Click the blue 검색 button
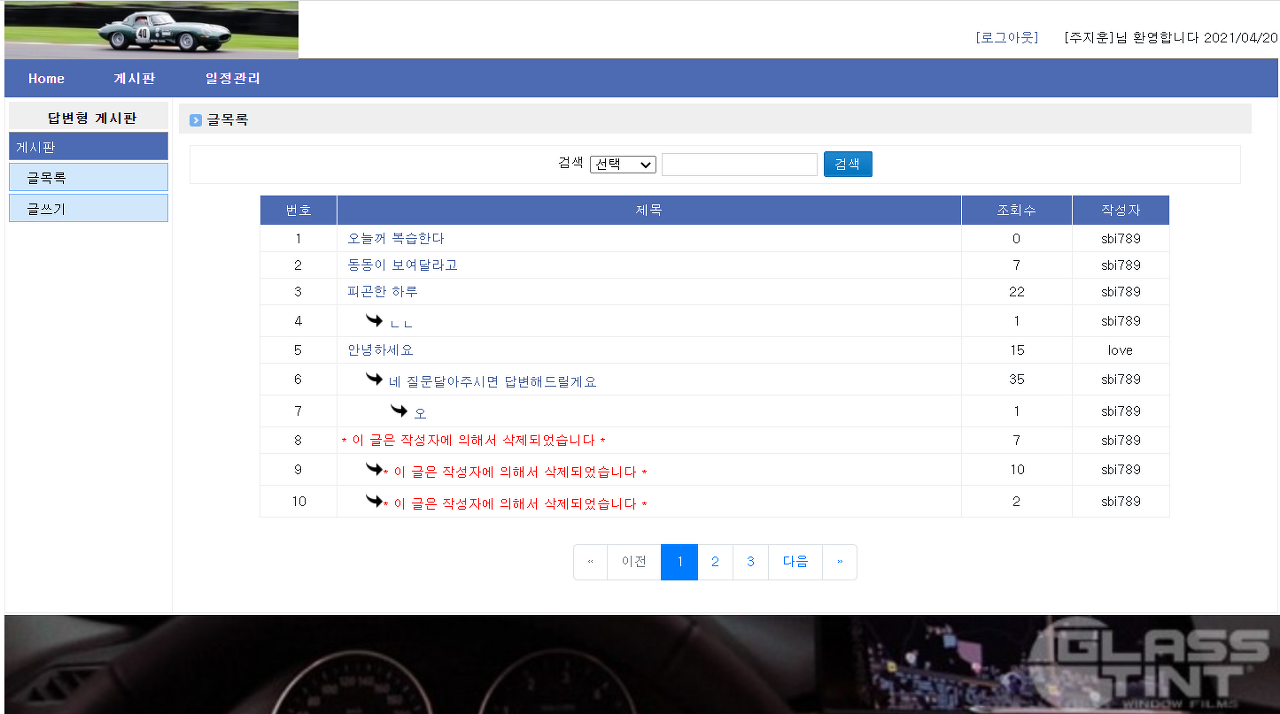This screenshot has width=1280, height=714. 848,164
